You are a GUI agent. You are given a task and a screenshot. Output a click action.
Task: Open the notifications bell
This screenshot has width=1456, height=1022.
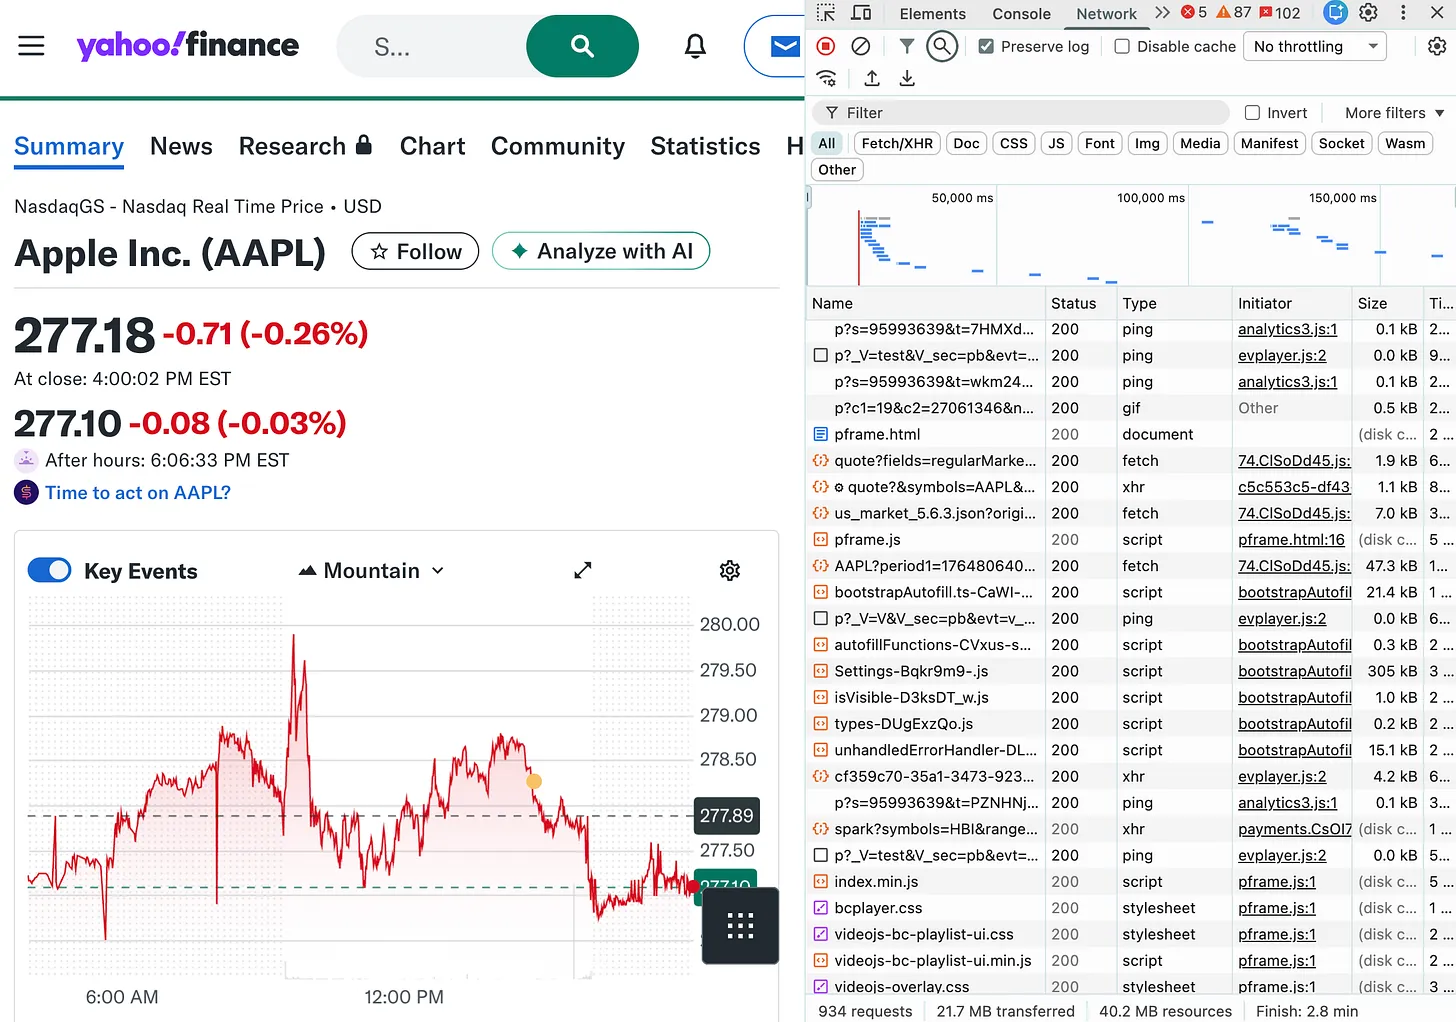click(x=695, y=46)
